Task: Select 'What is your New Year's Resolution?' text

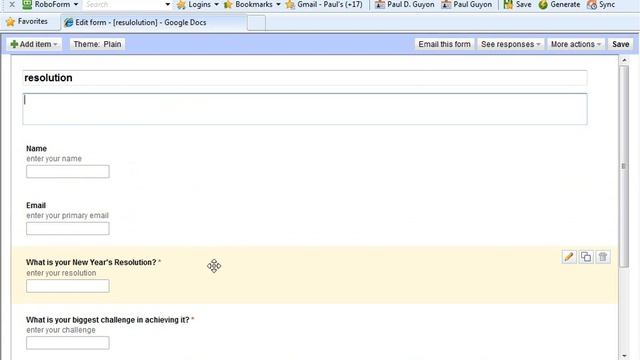Action: coord(91,262)
